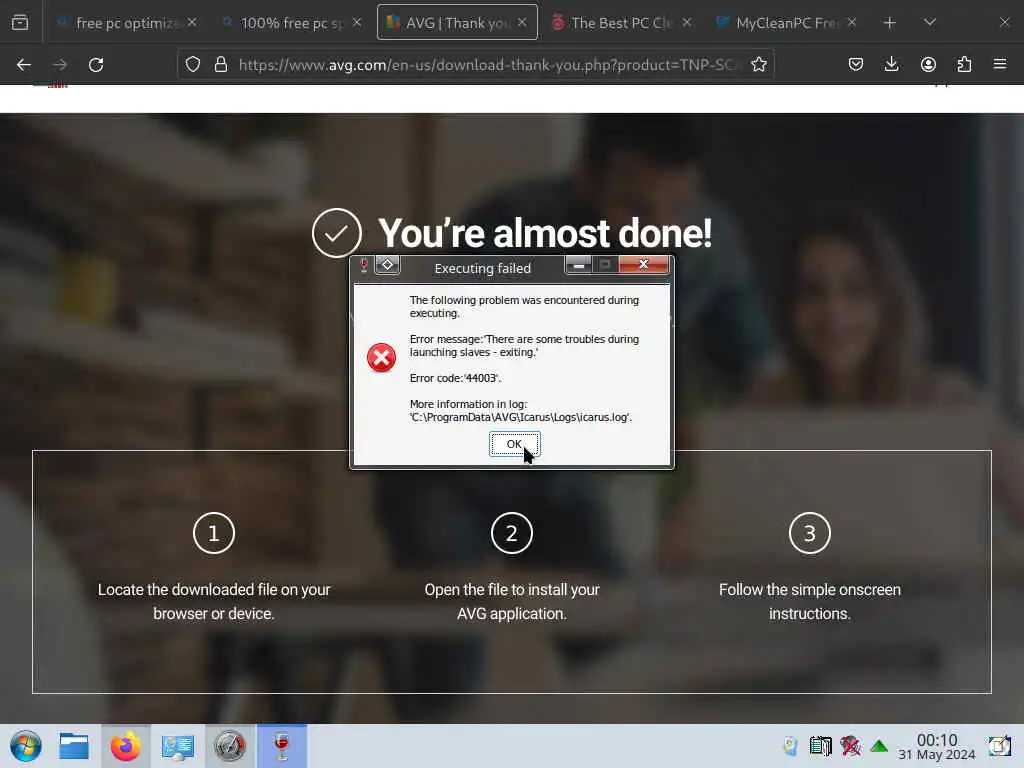Open the Firefox account icon
This screenshot has height=768, width=1024.
point(928,65)
